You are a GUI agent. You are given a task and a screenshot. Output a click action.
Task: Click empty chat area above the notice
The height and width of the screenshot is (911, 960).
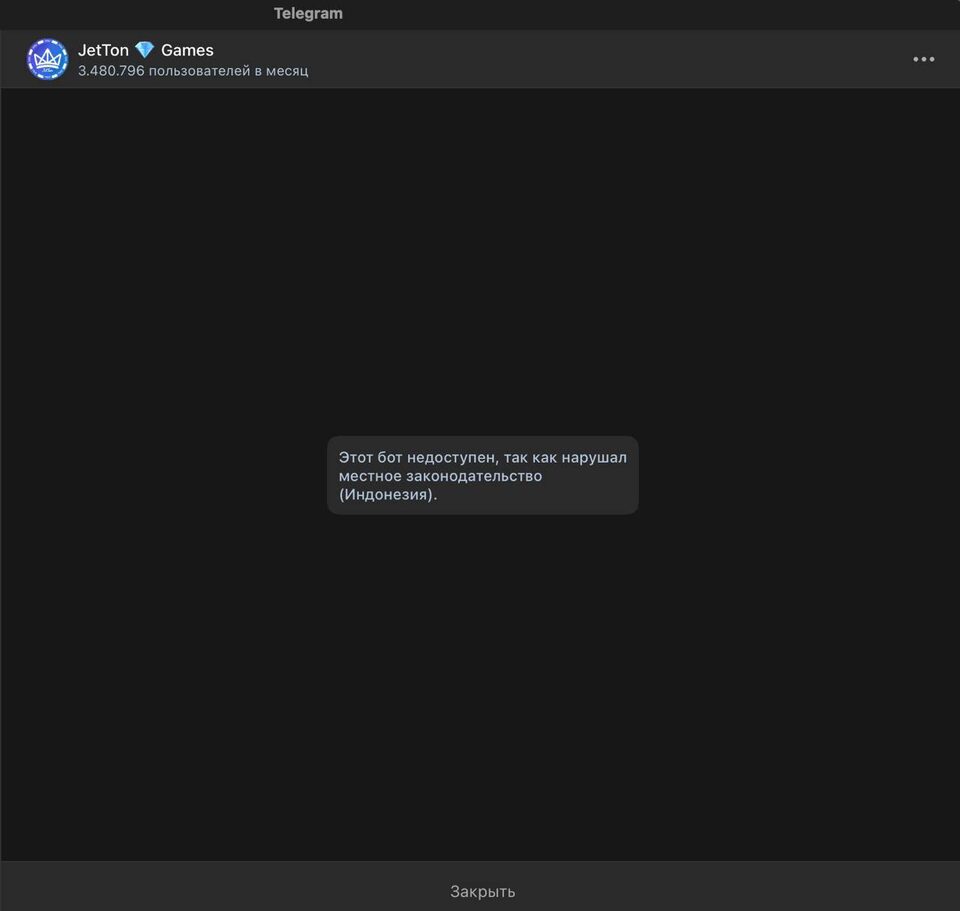pyautogui.click(x=480, y=260)
